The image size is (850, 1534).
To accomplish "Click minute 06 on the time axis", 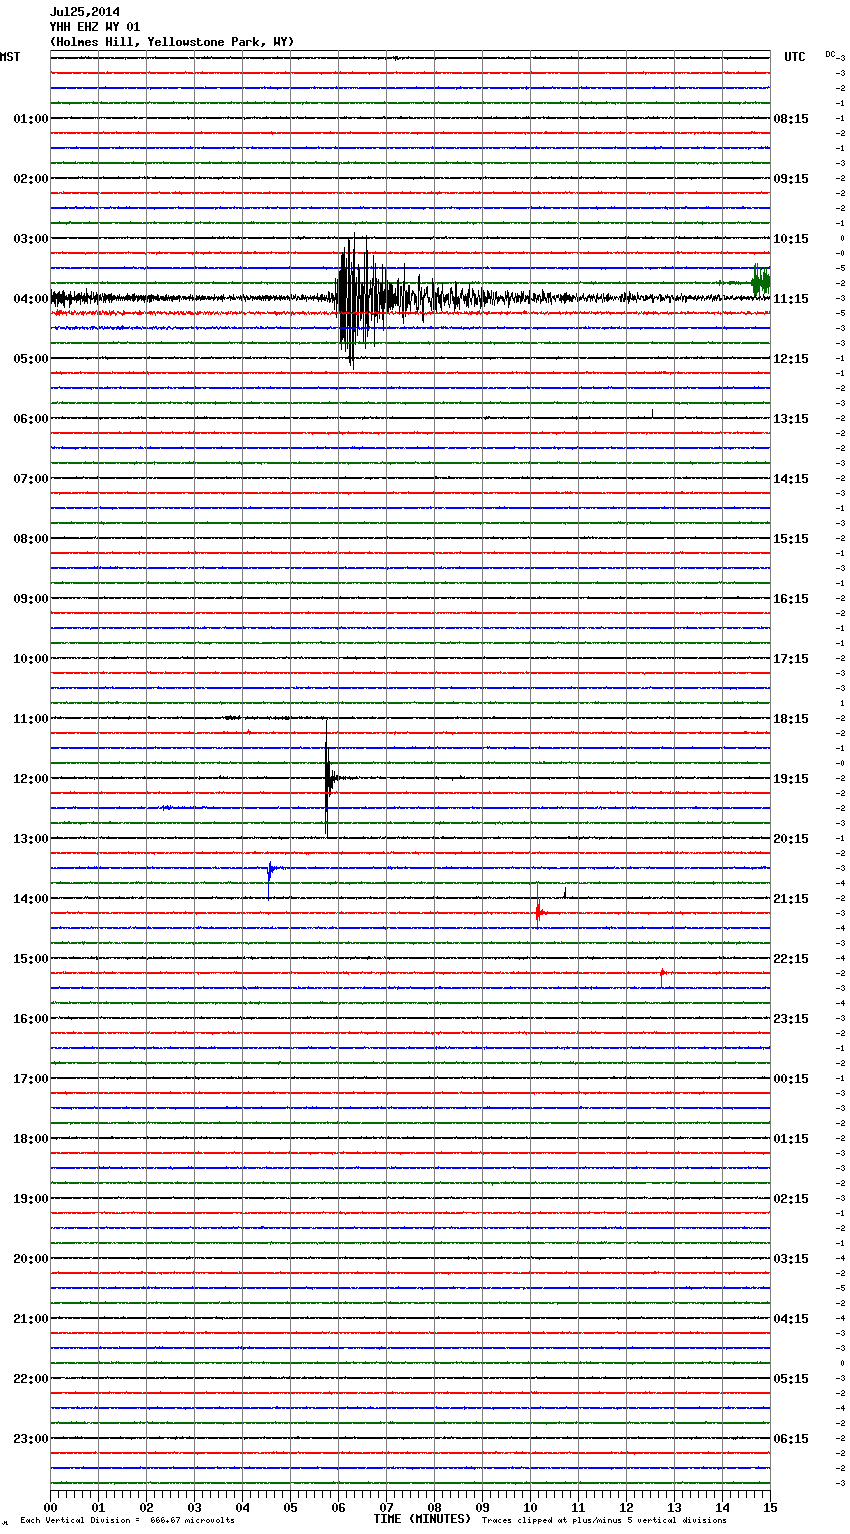I will click(338, 1507).
